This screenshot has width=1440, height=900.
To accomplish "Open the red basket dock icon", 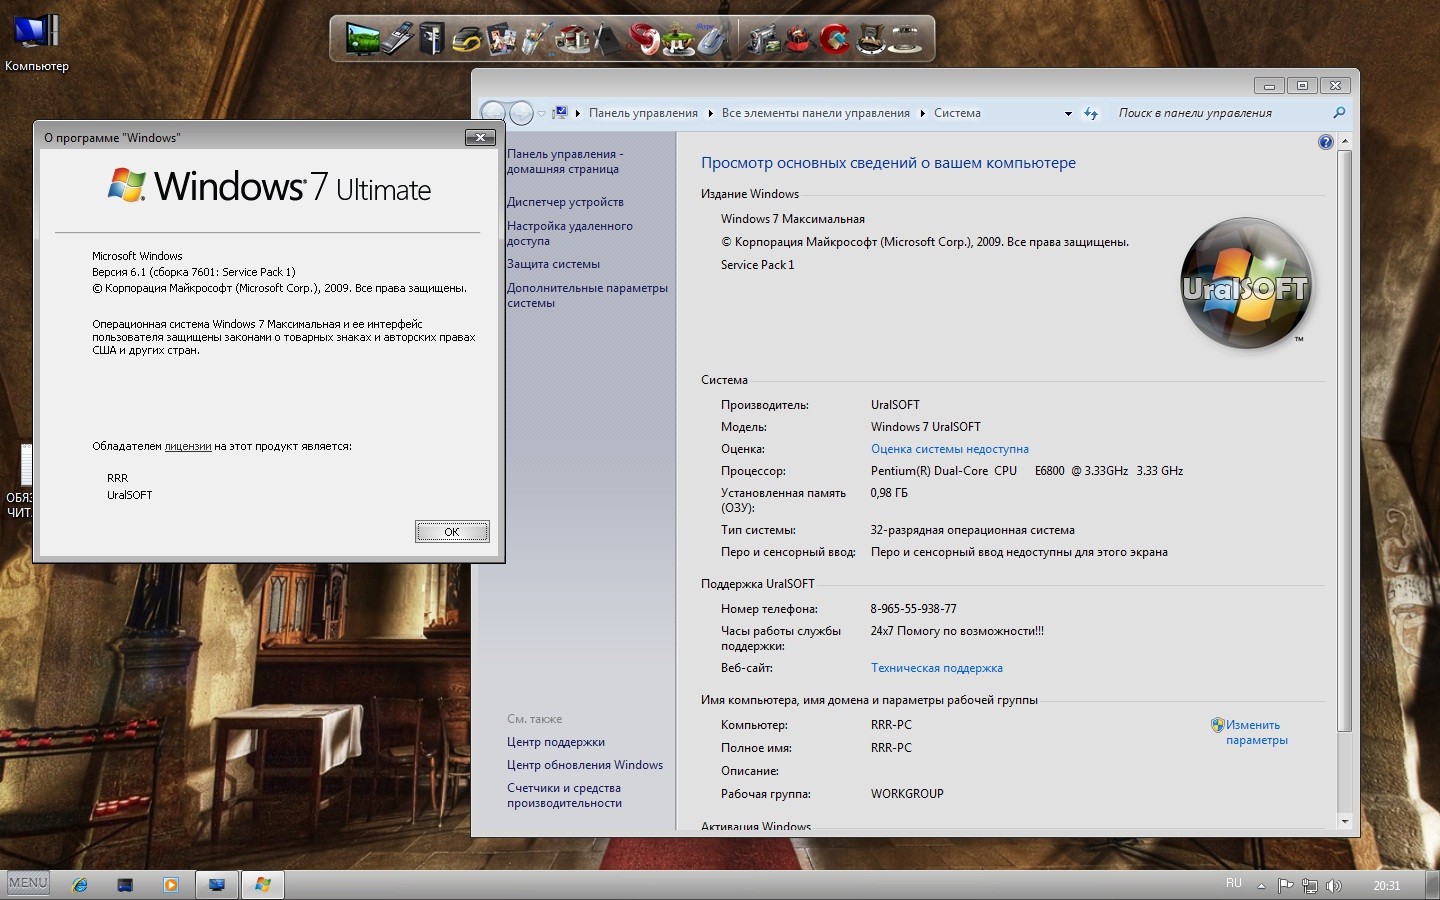I will (x=798, y=39).
